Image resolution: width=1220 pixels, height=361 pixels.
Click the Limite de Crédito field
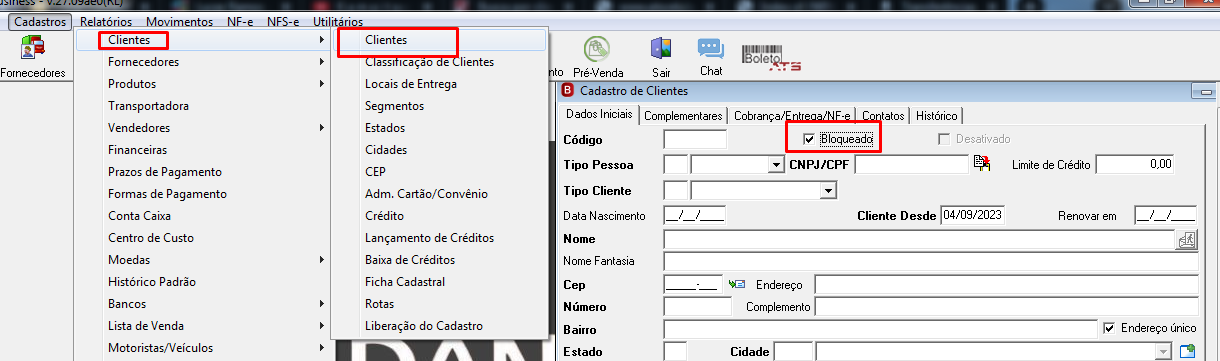pos(1135,164)
